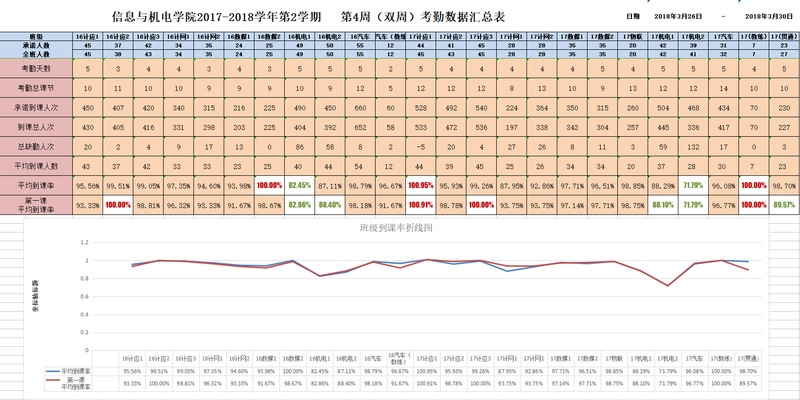800x400 pixels.
Task: Select the 到课总人次 row label cell
Action: 37,128
